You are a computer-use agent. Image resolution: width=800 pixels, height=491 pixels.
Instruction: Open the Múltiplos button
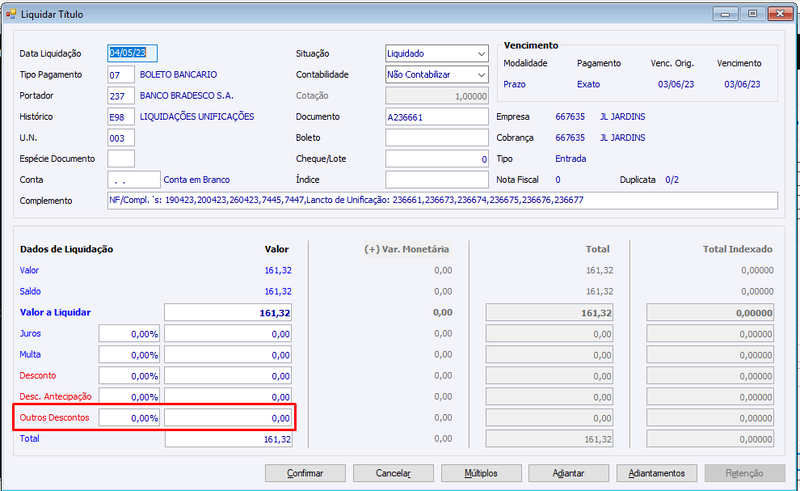pos(481,473)
